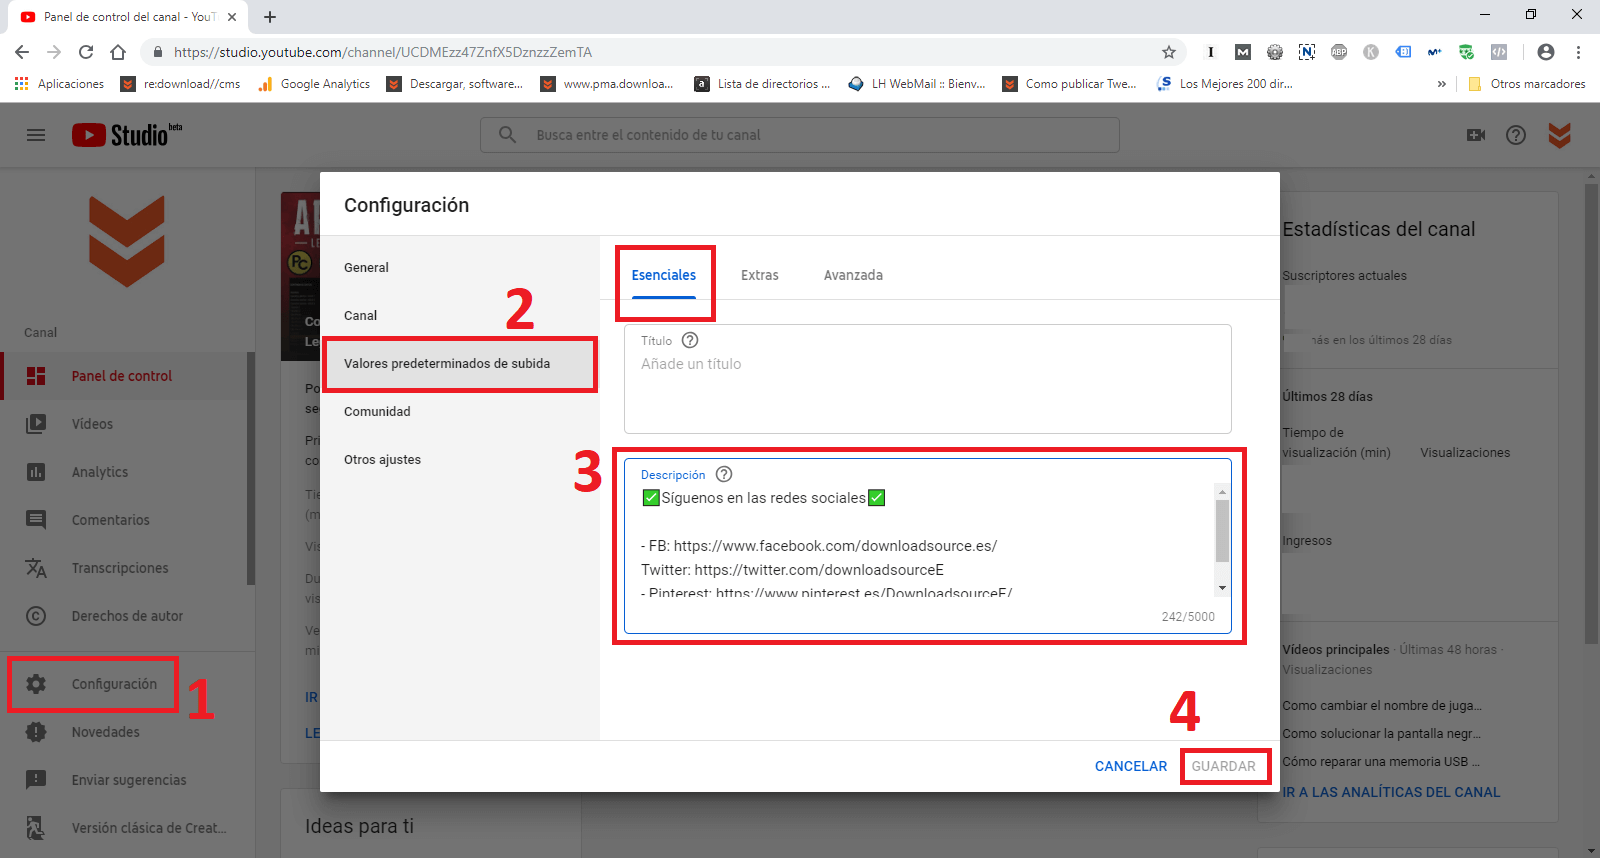The width and height of the screenshot is (1600, 858).
Task: Open the Studio hamburger menu
Action: point(36,135)
